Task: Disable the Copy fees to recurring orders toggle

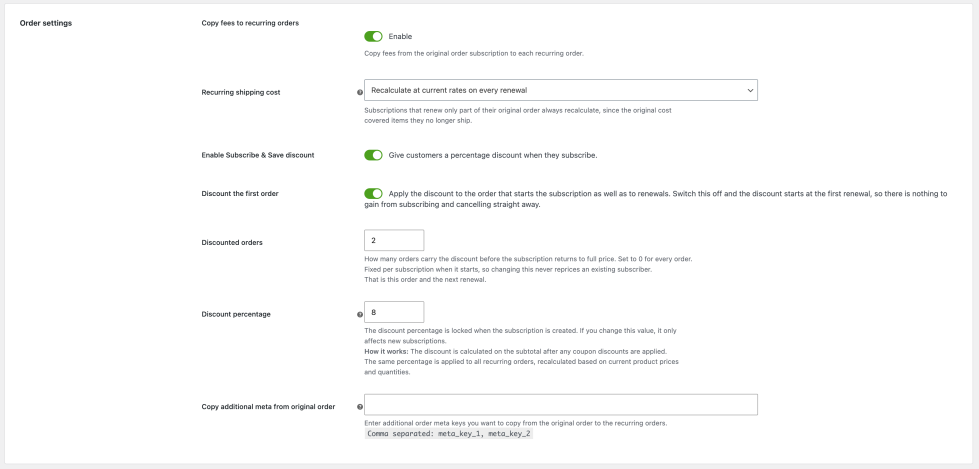Action: coord(373,36)
